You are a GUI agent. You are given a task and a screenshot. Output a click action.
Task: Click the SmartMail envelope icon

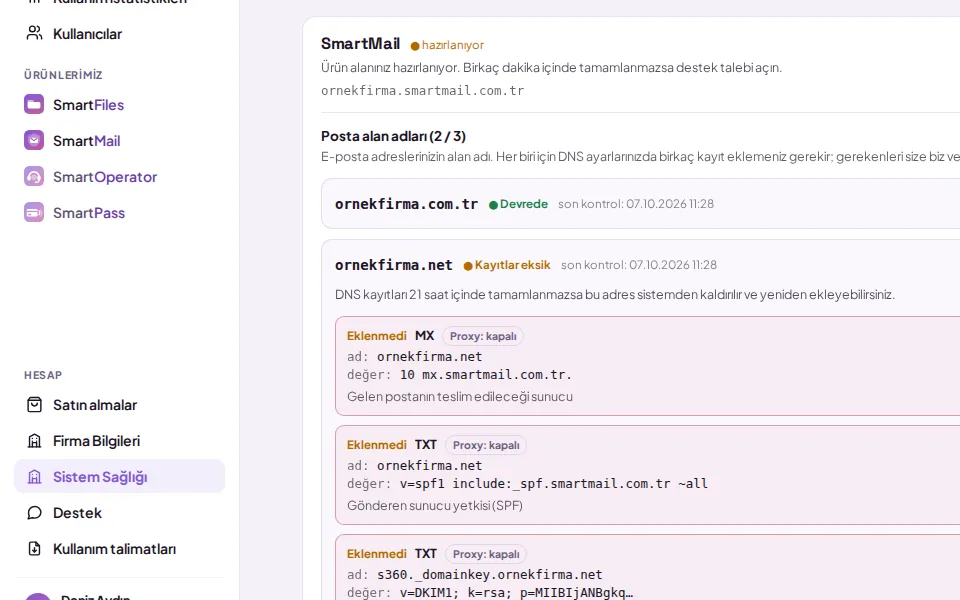34,140
